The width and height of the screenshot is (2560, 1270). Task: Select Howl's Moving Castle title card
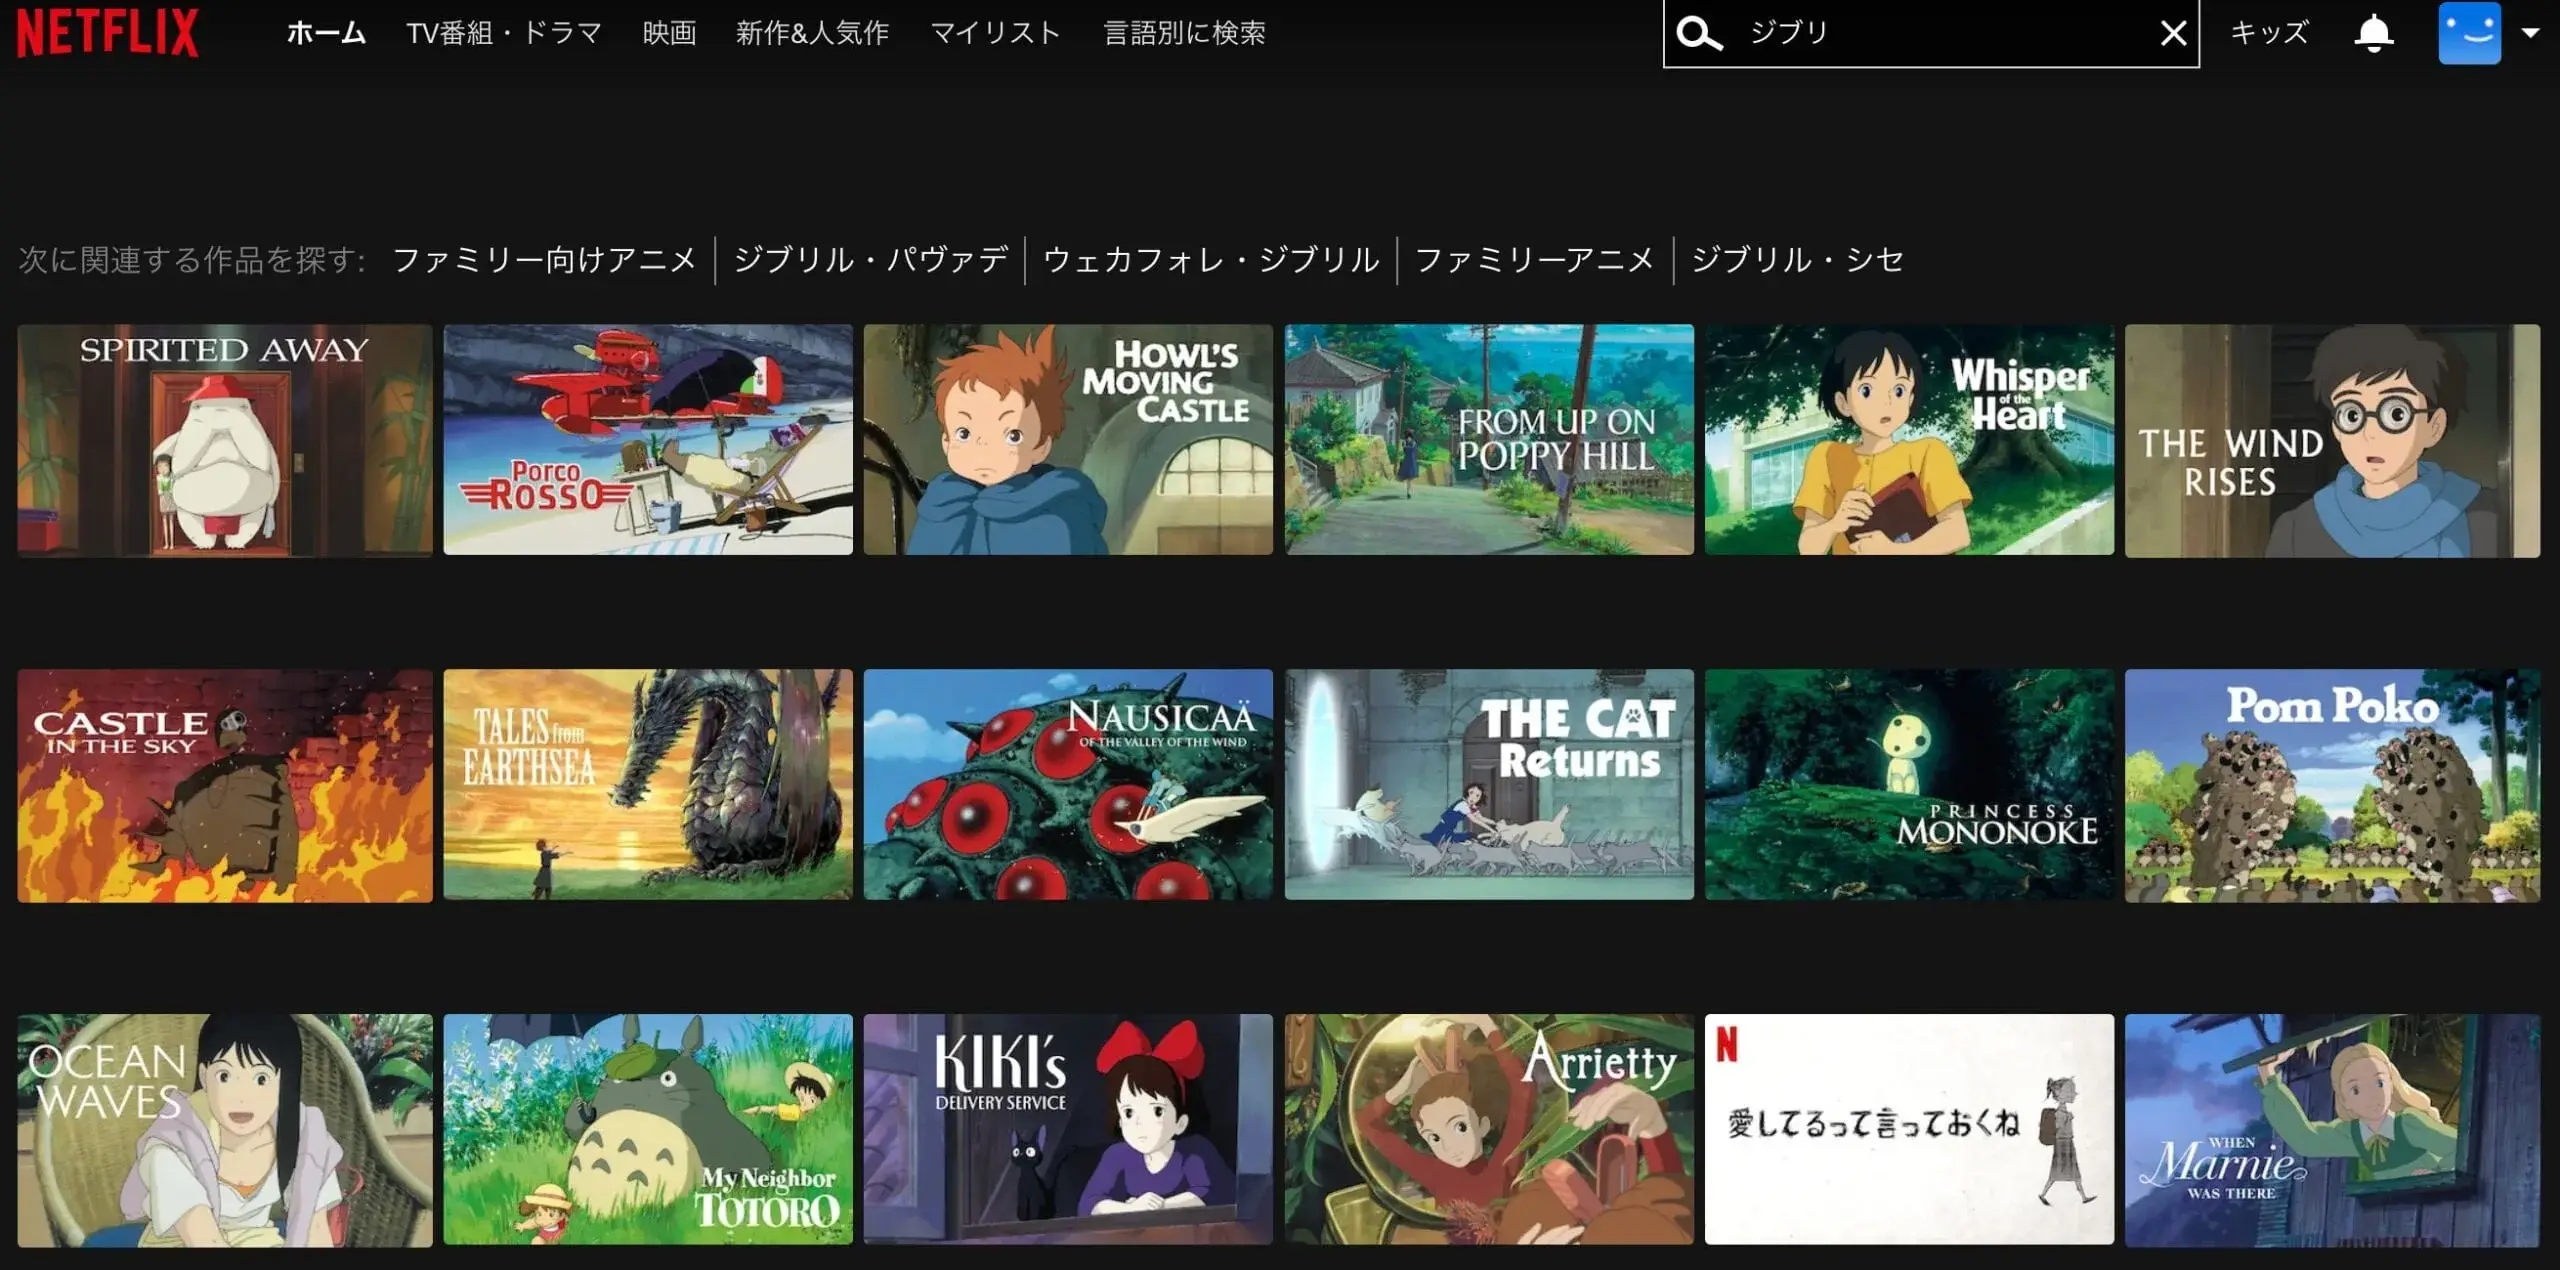pyautogui.click(x=1068, y=440)
